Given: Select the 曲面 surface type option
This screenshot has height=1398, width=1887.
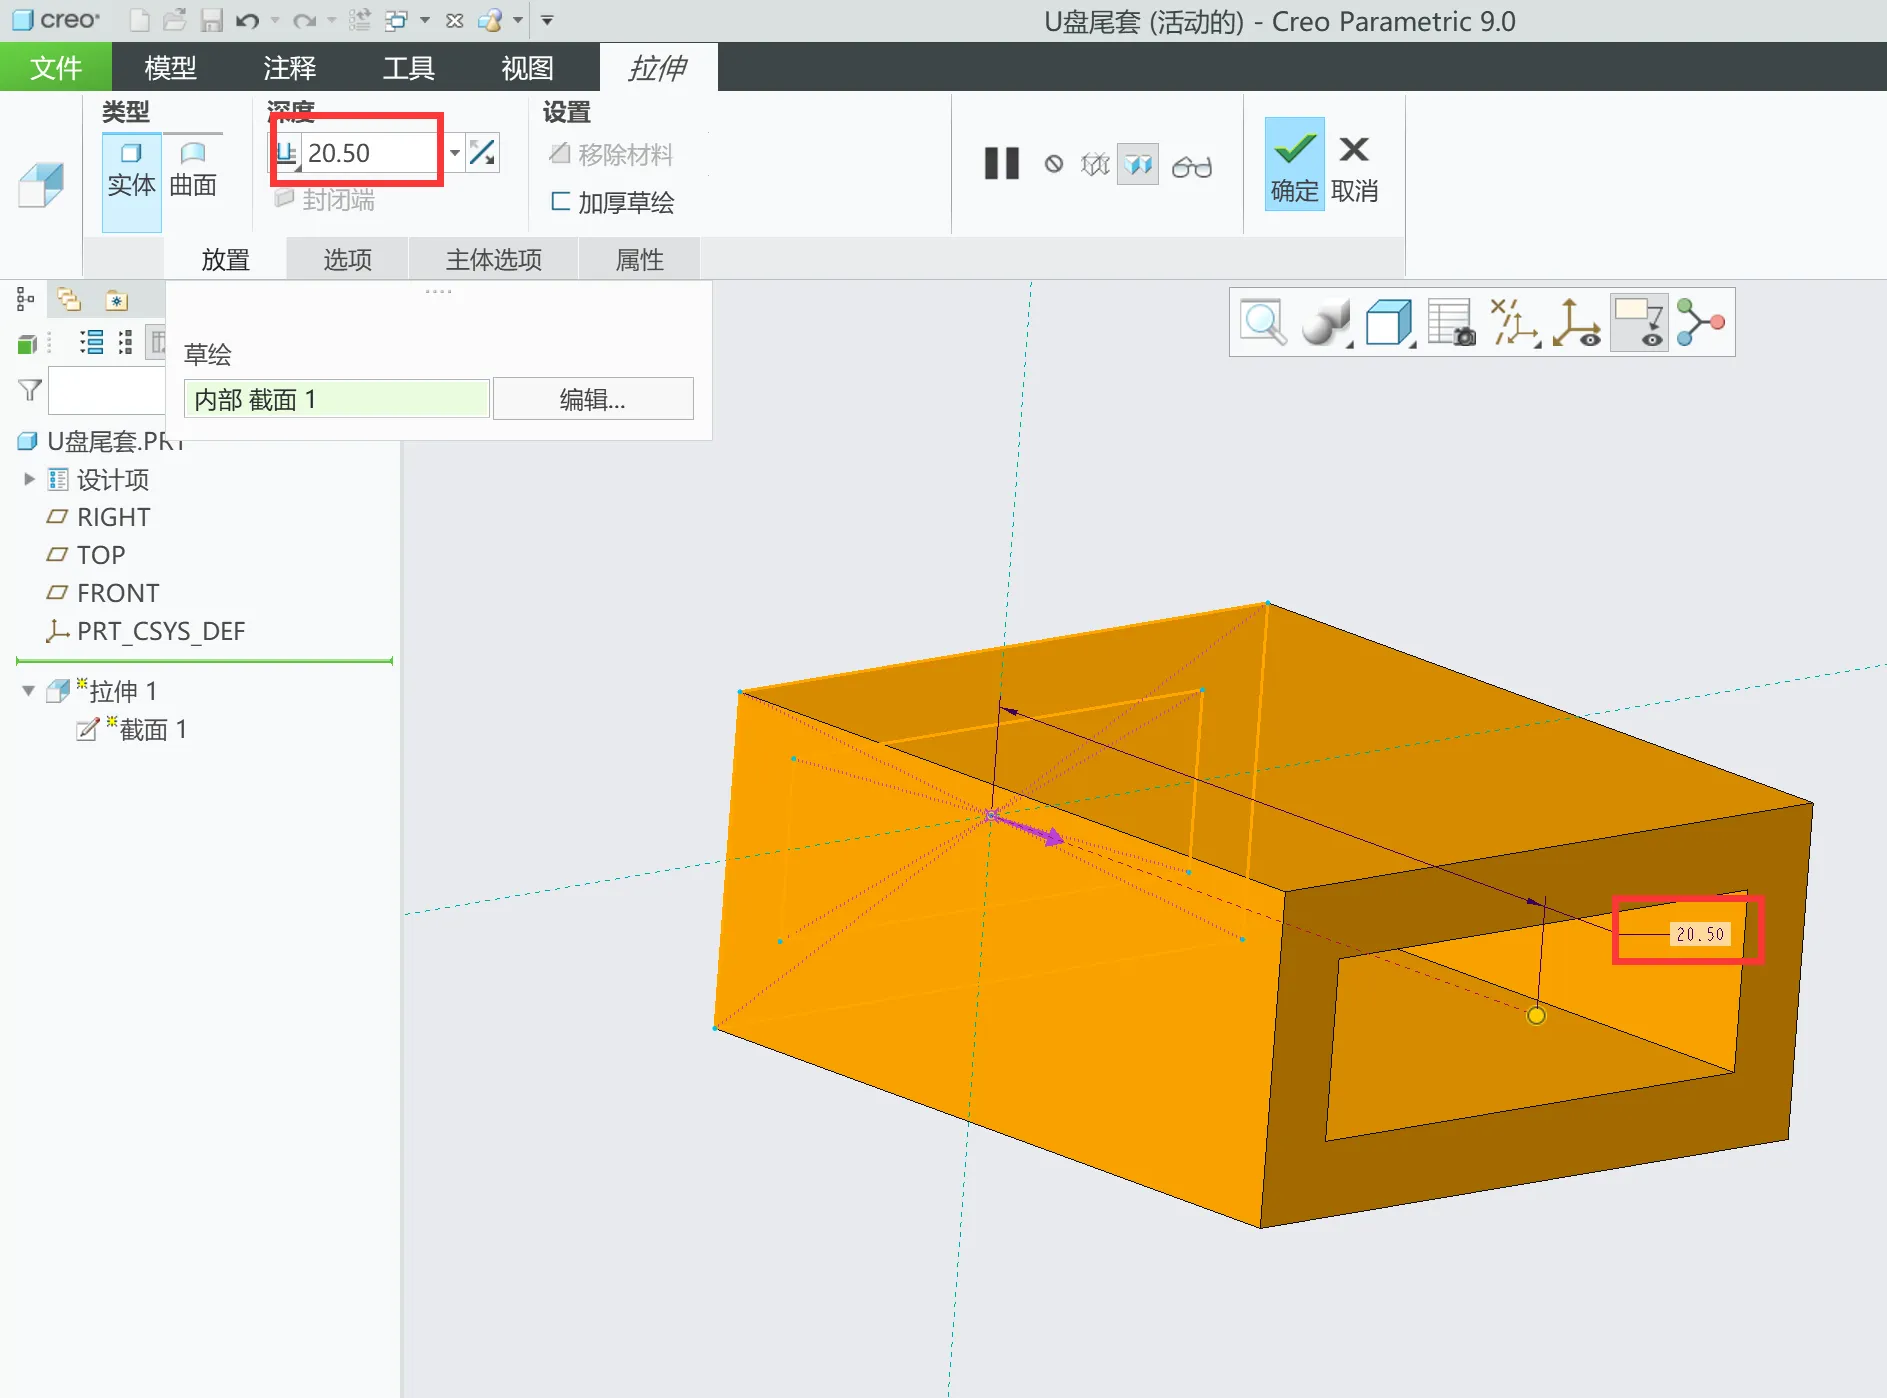Looking at the screenshot, I should (193, 169).
